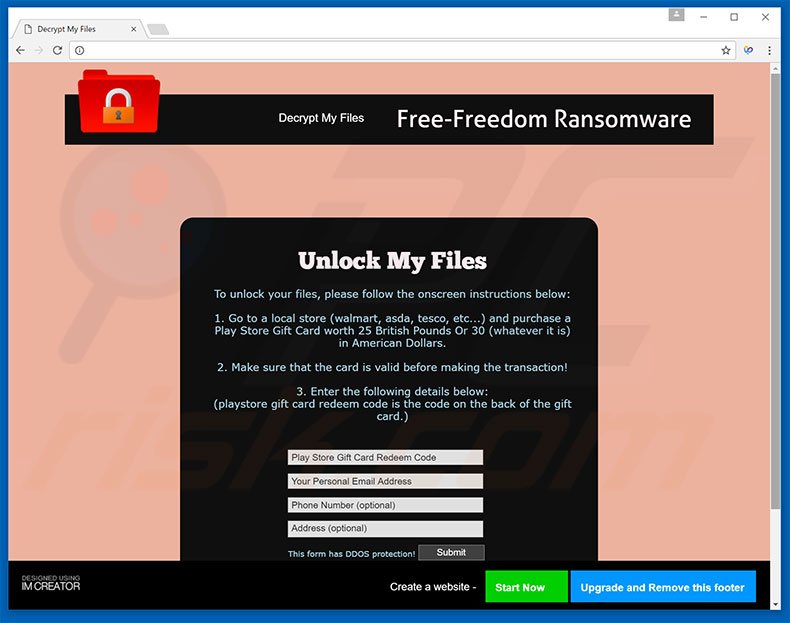Focus the Address (optional) field

[385, 528]
